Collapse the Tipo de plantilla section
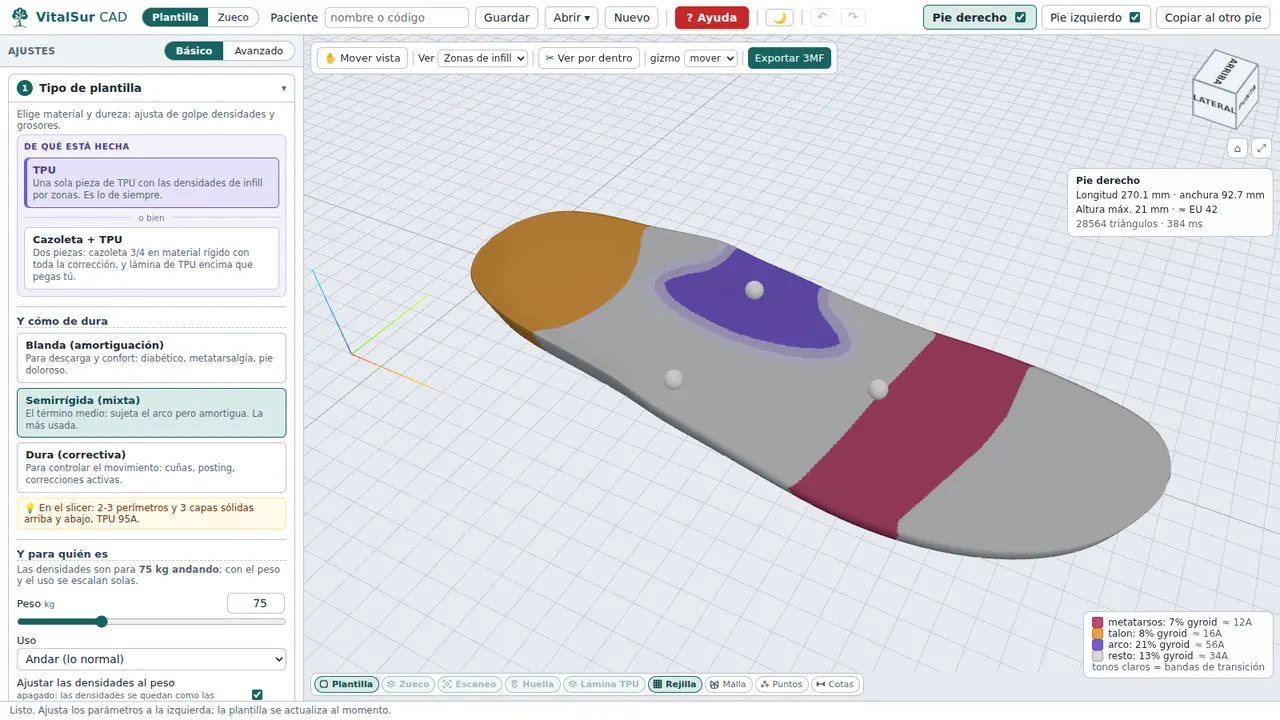Image resolution: width=1280 pixels, height=720 pixels. pyautogui.click(x=284, y=88)
